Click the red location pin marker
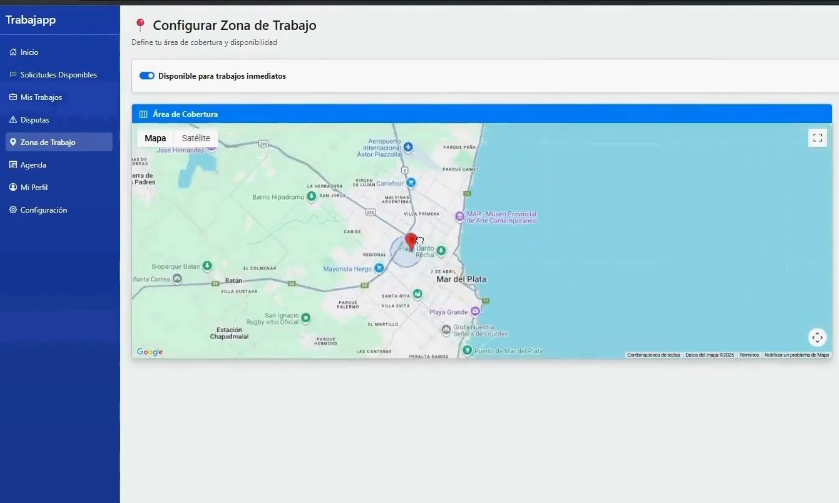Viewport: 839px width, 503px height. 411,241
